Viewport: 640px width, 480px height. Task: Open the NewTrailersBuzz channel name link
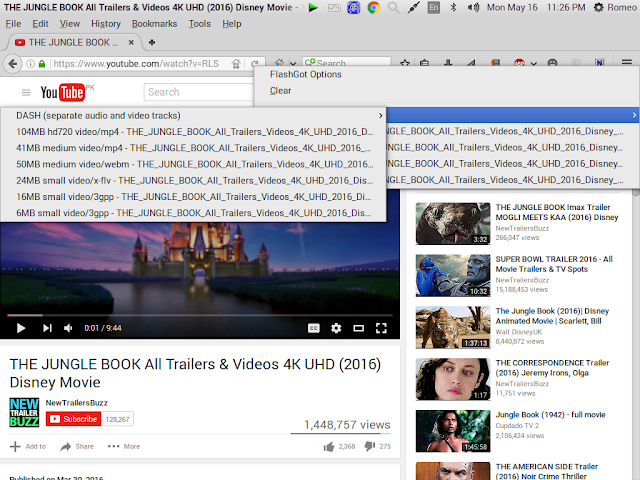pos(77,403)
